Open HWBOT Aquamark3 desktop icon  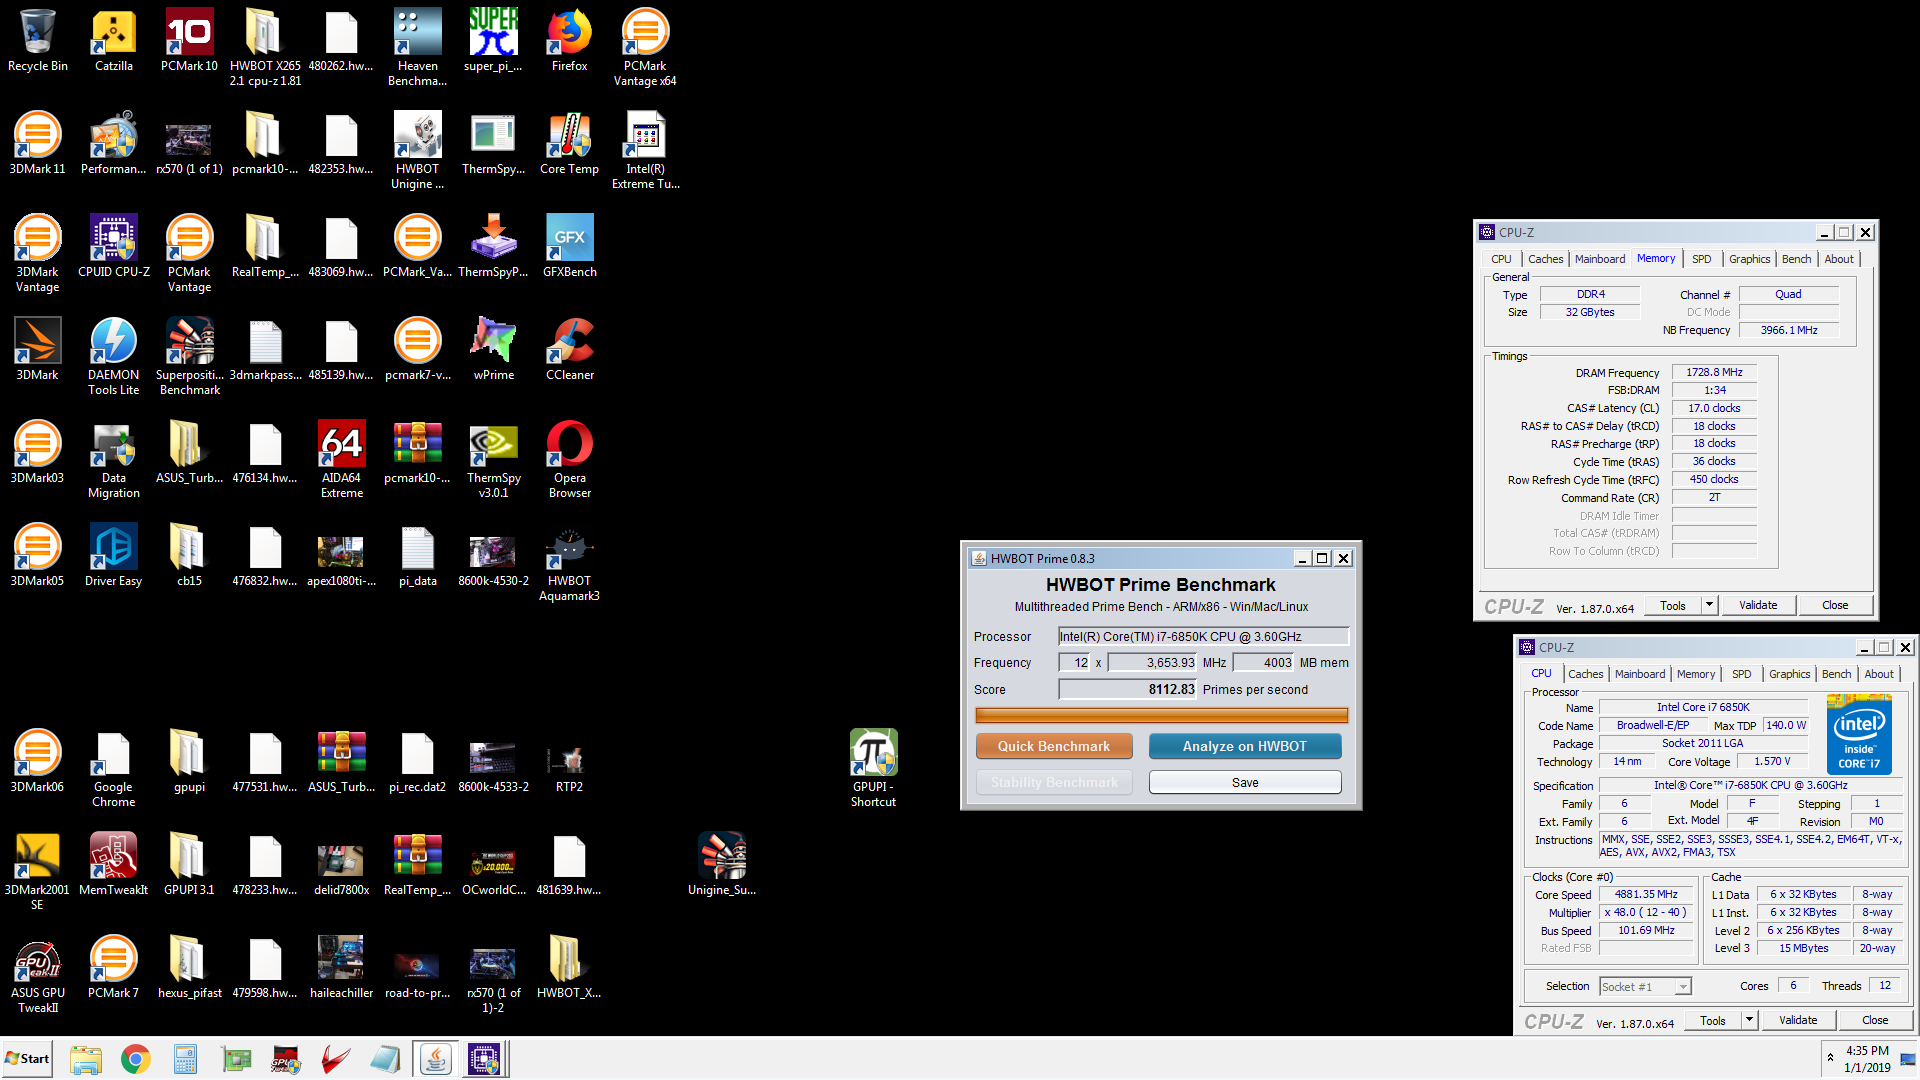point(569,563)
